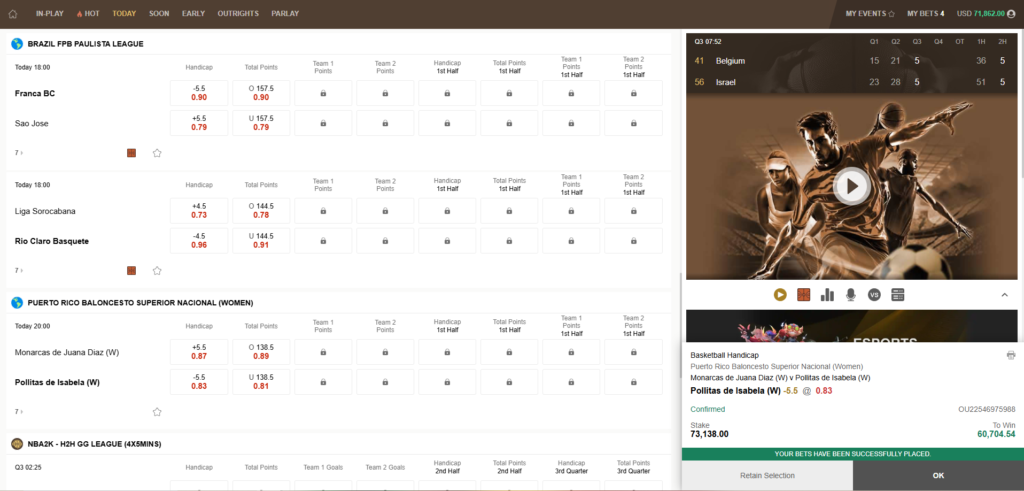Expand more markets for Liga Sorocabana match

click(x=19, y=270)
